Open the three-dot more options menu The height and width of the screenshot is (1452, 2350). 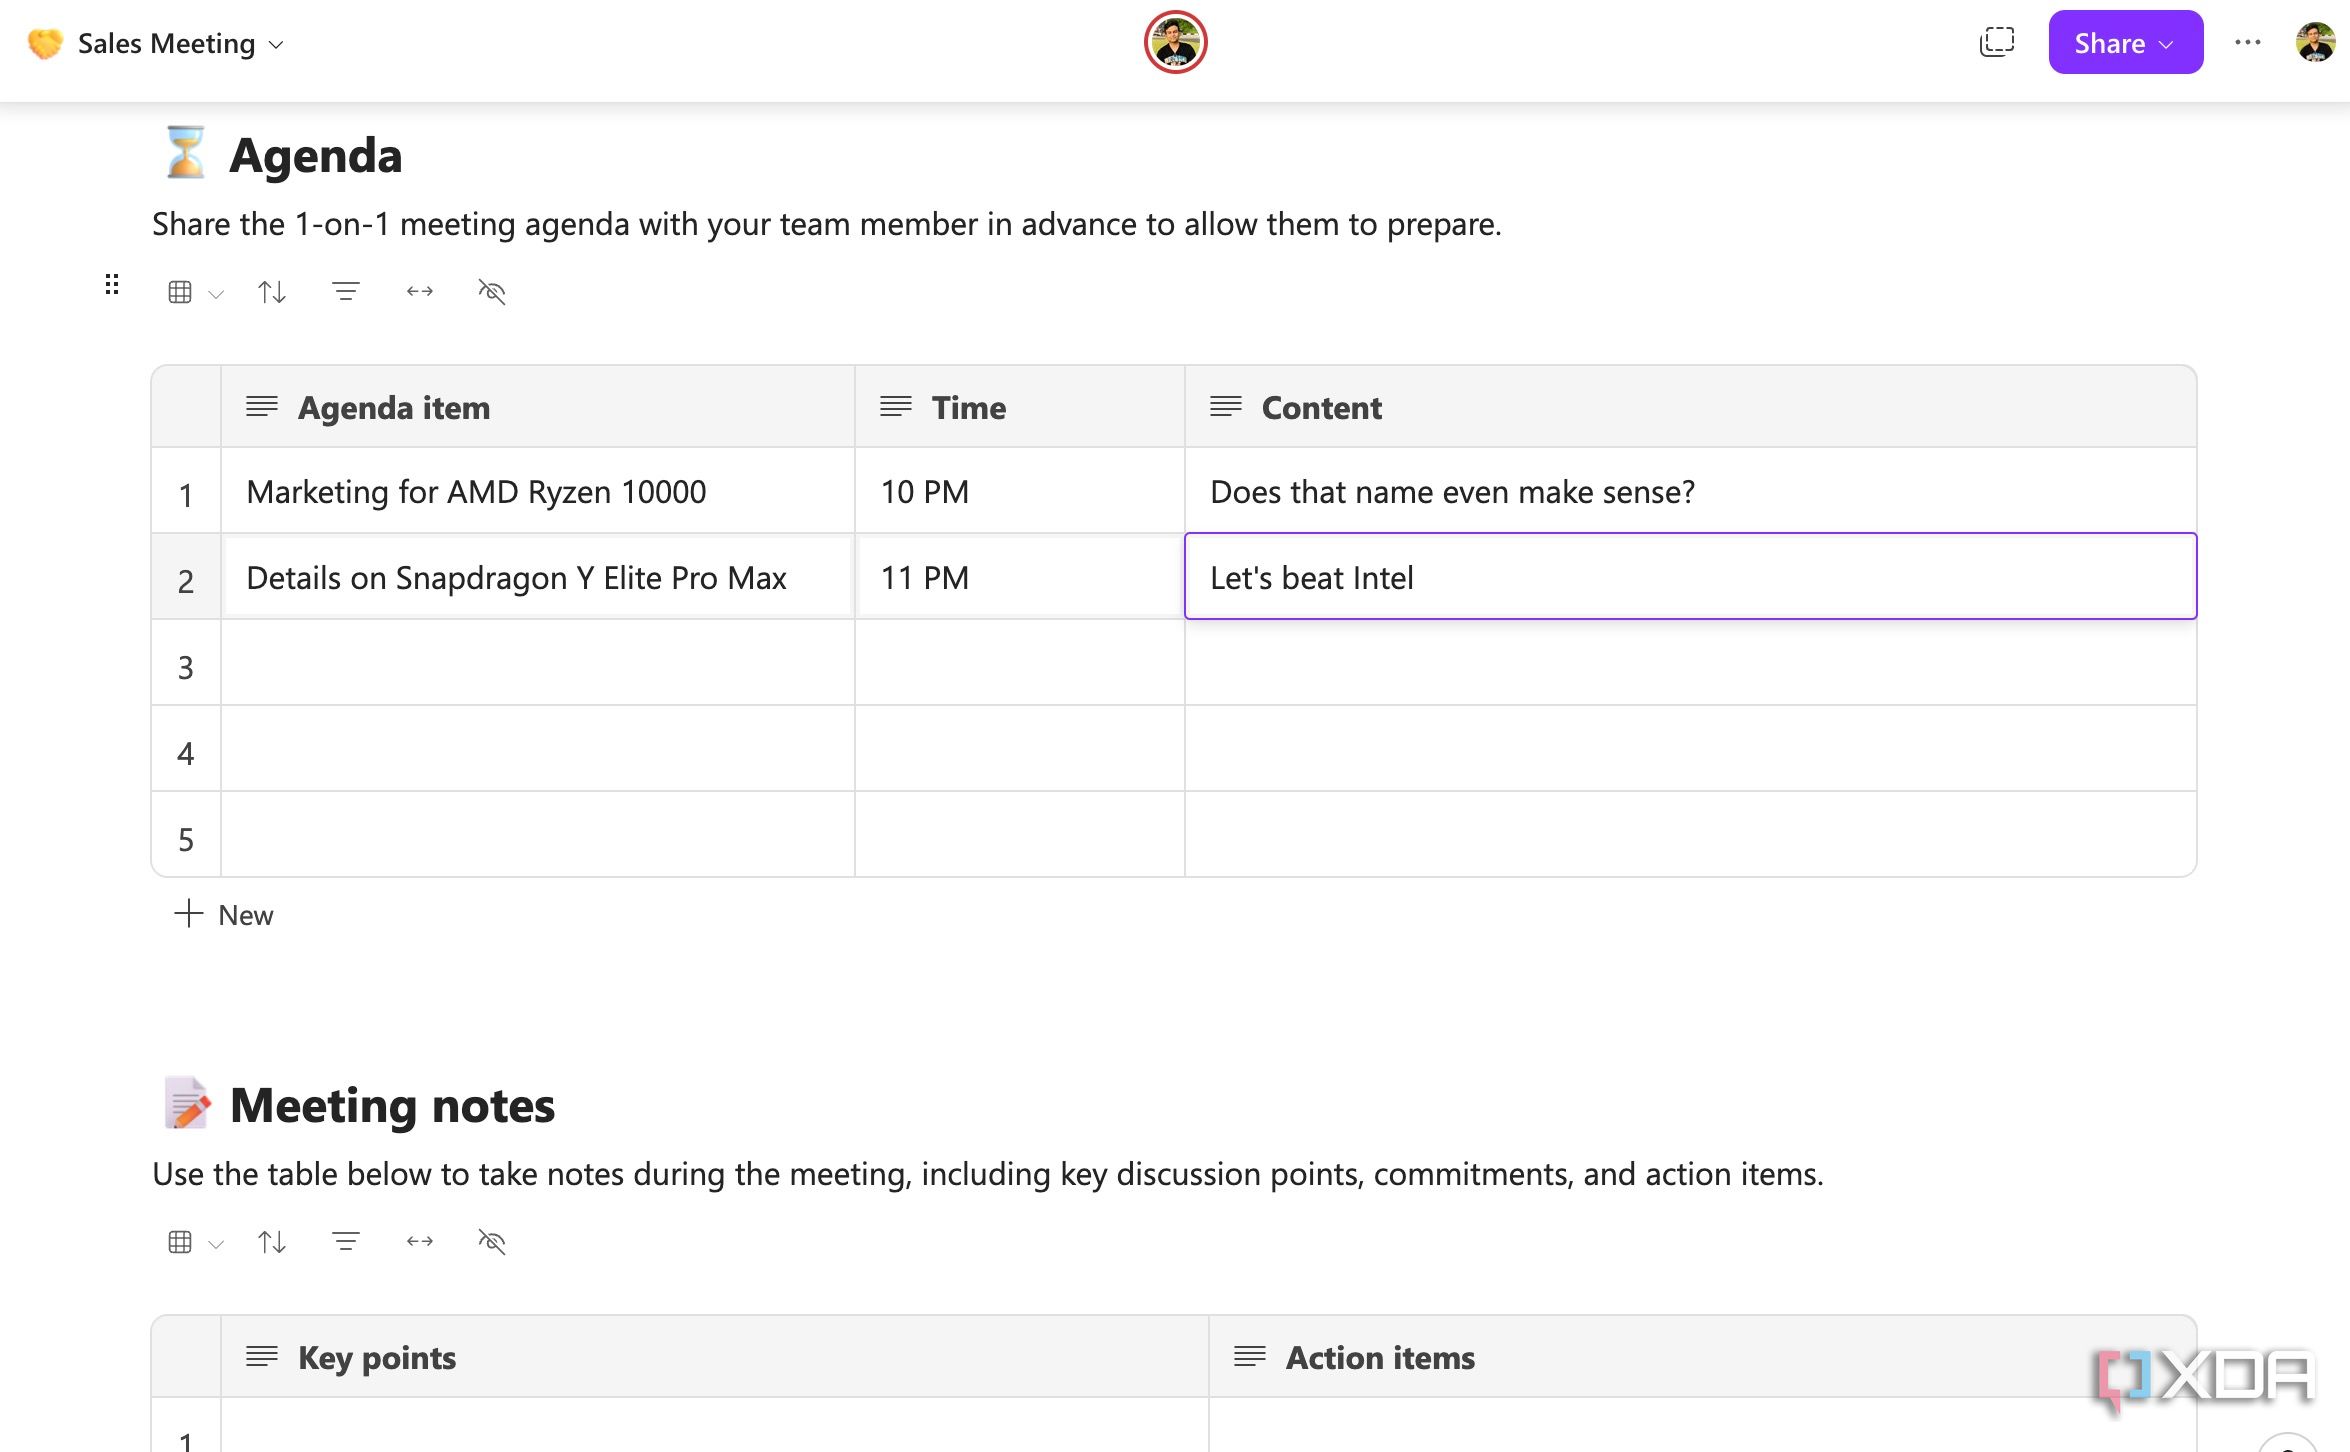(x=2248, y=42)
